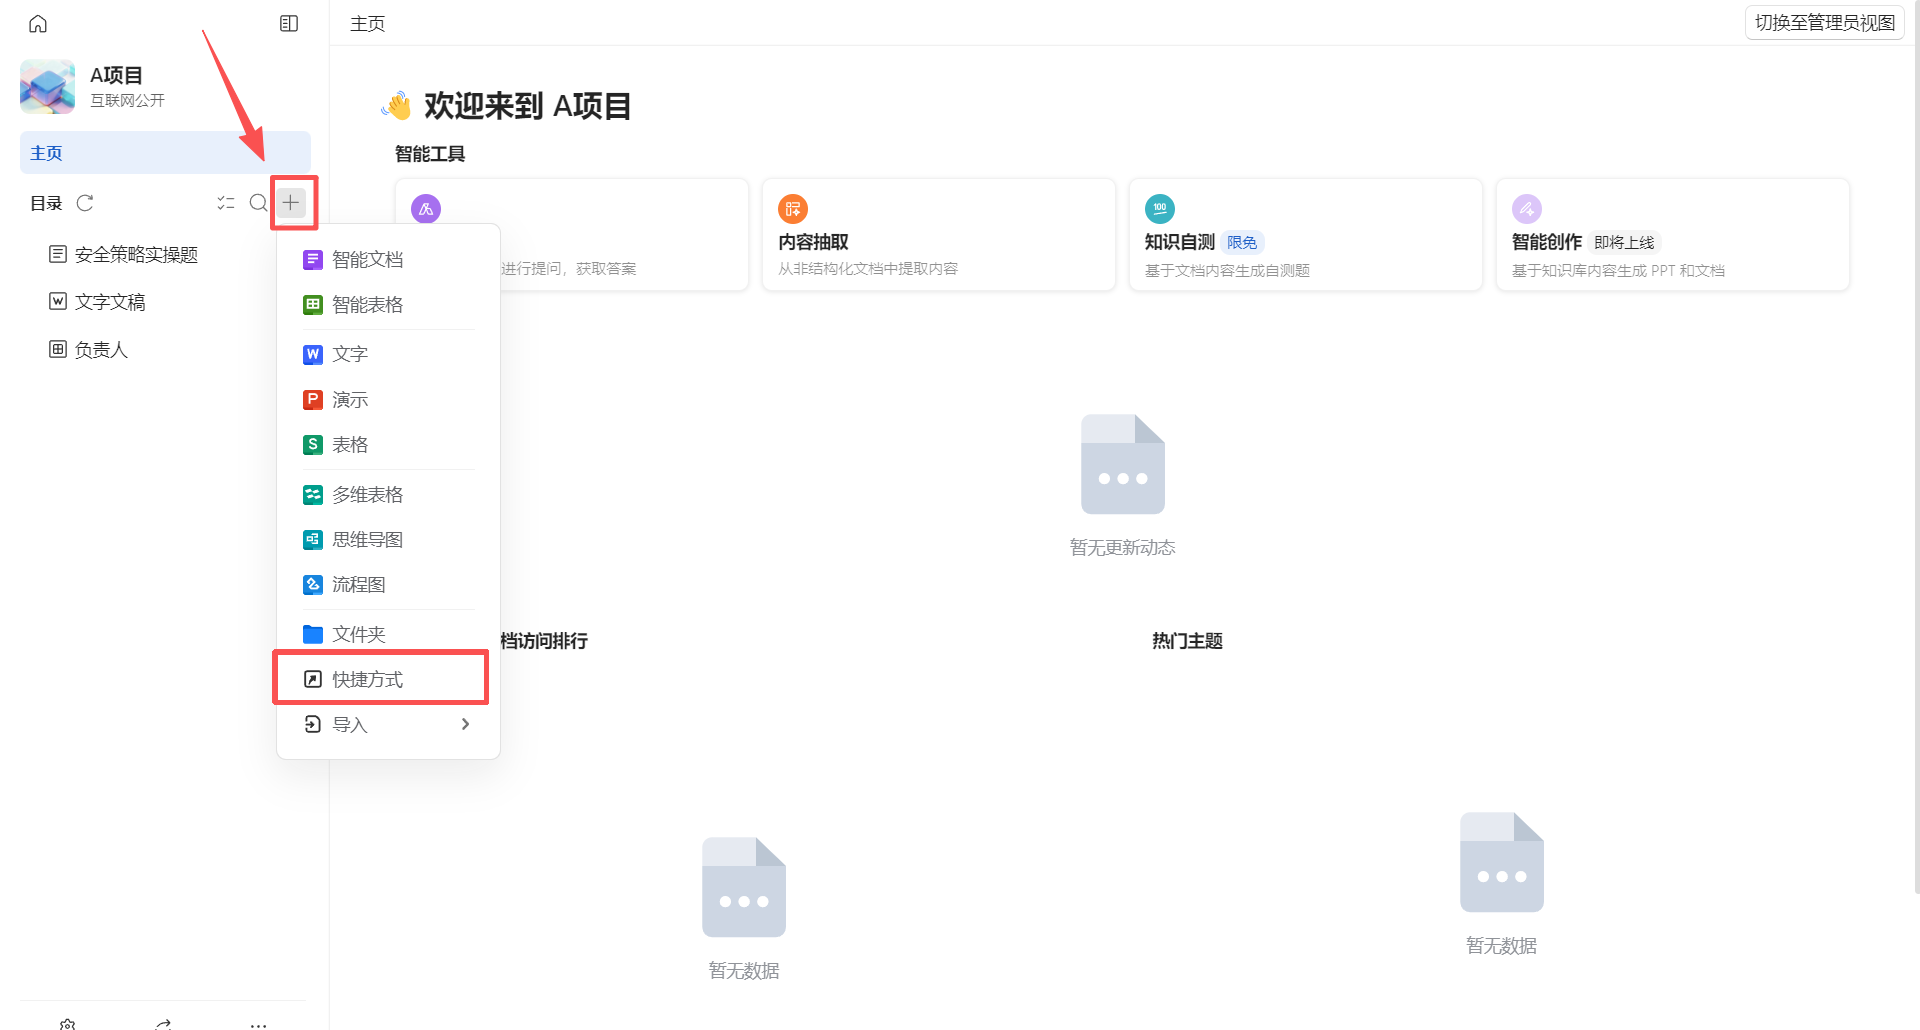Viewport: 1920px width, 1030px height.
Task: Click the blue folder icon
Action: point(313,634)
